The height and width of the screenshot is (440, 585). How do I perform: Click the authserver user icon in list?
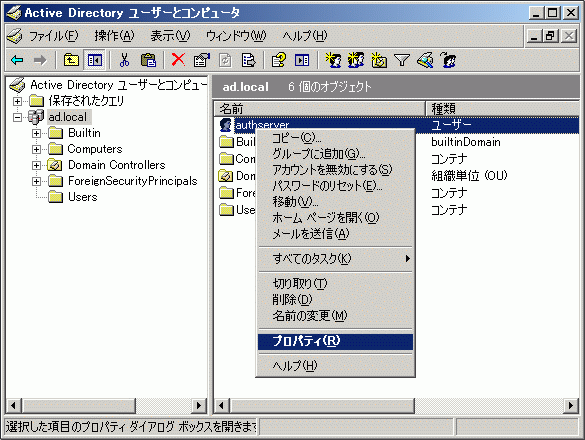225,125
